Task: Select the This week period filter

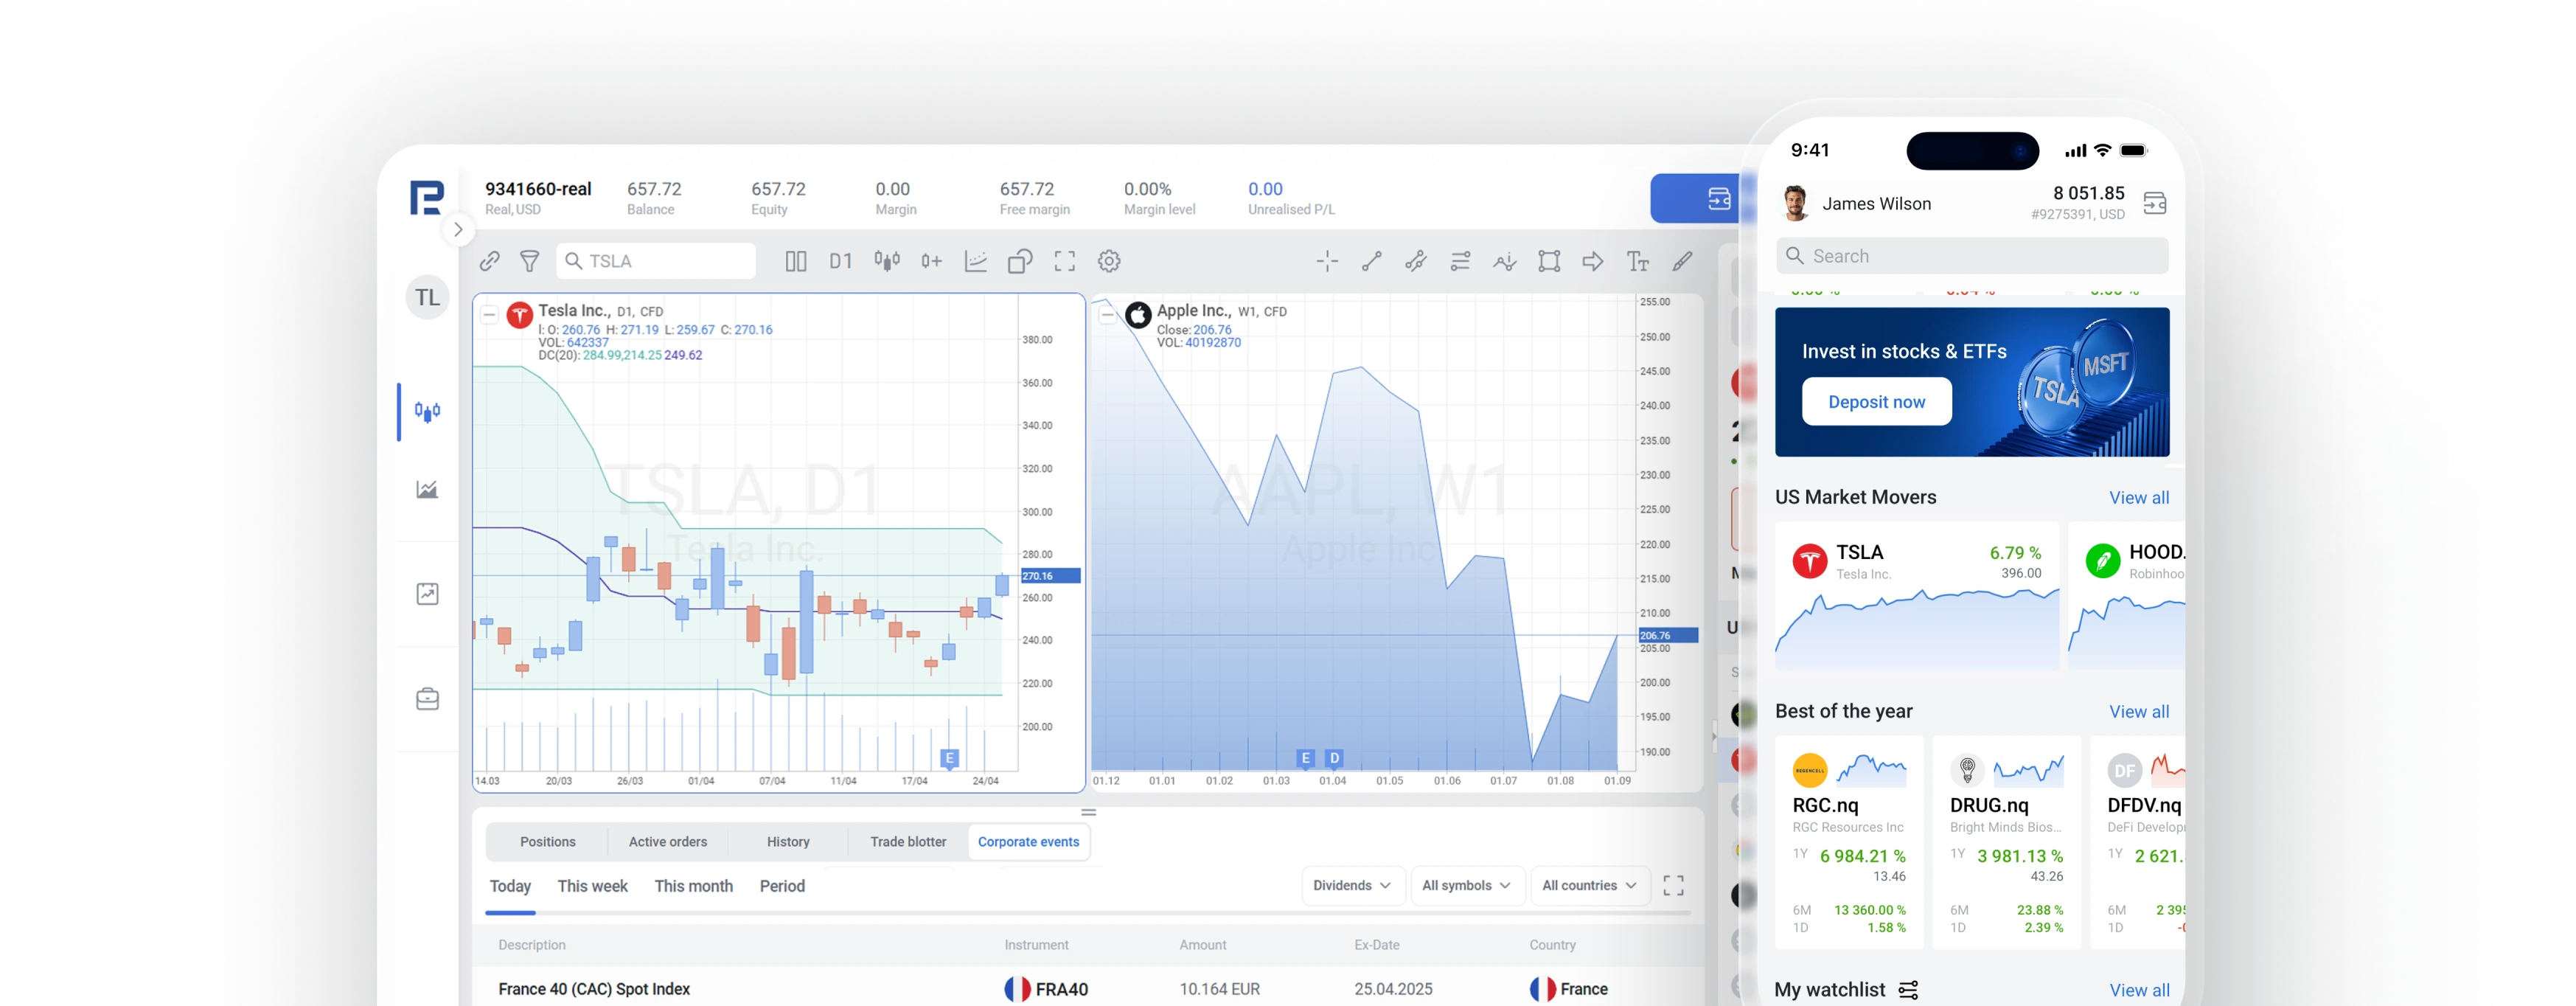Action: (592, 886)
